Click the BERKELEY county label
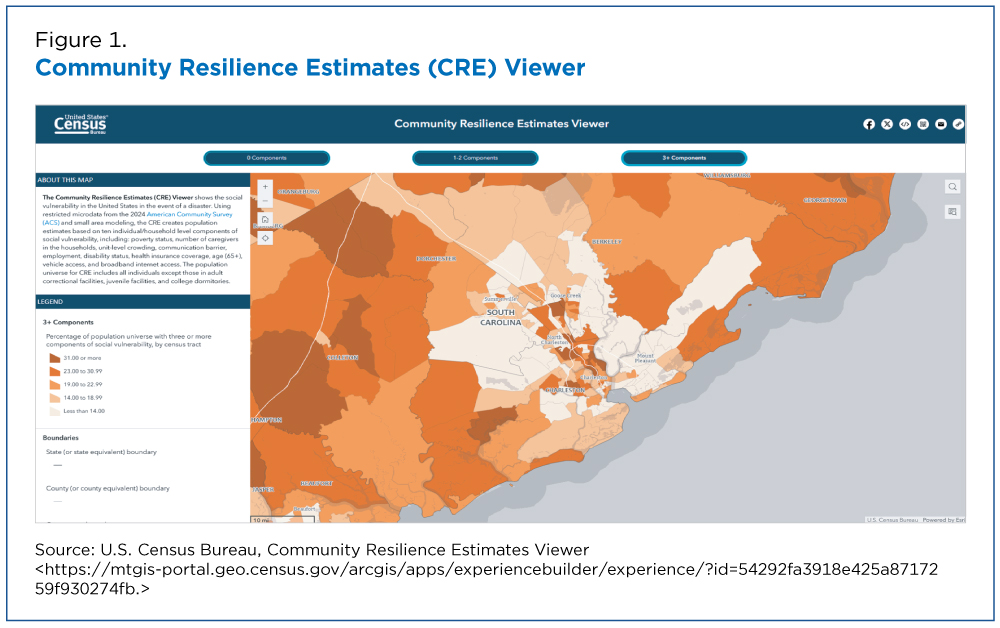 tap(607, 242)
